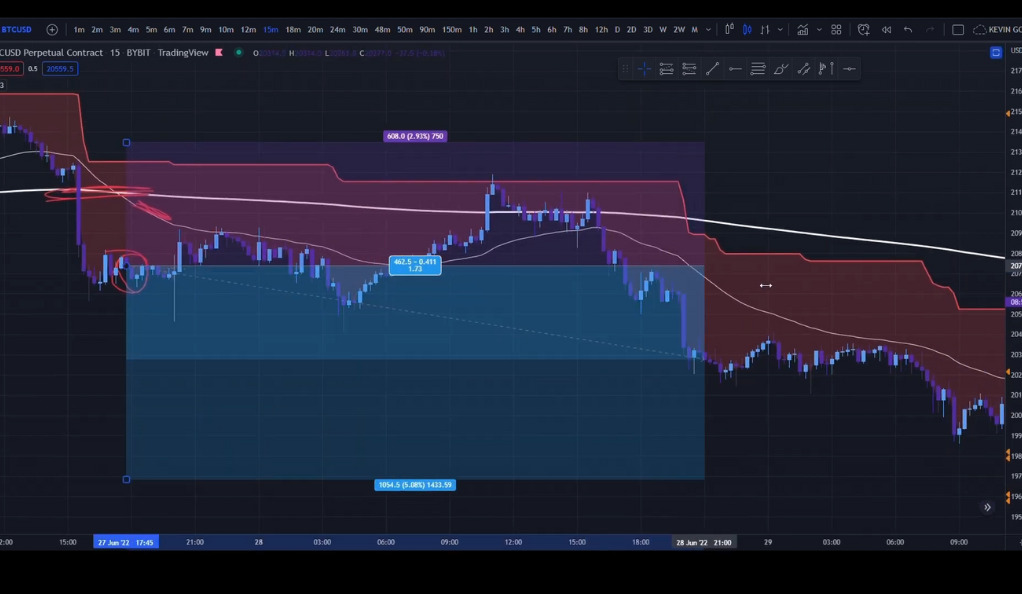Click the green market status dot
1022x594 pixels.
(x=239, y=52)
